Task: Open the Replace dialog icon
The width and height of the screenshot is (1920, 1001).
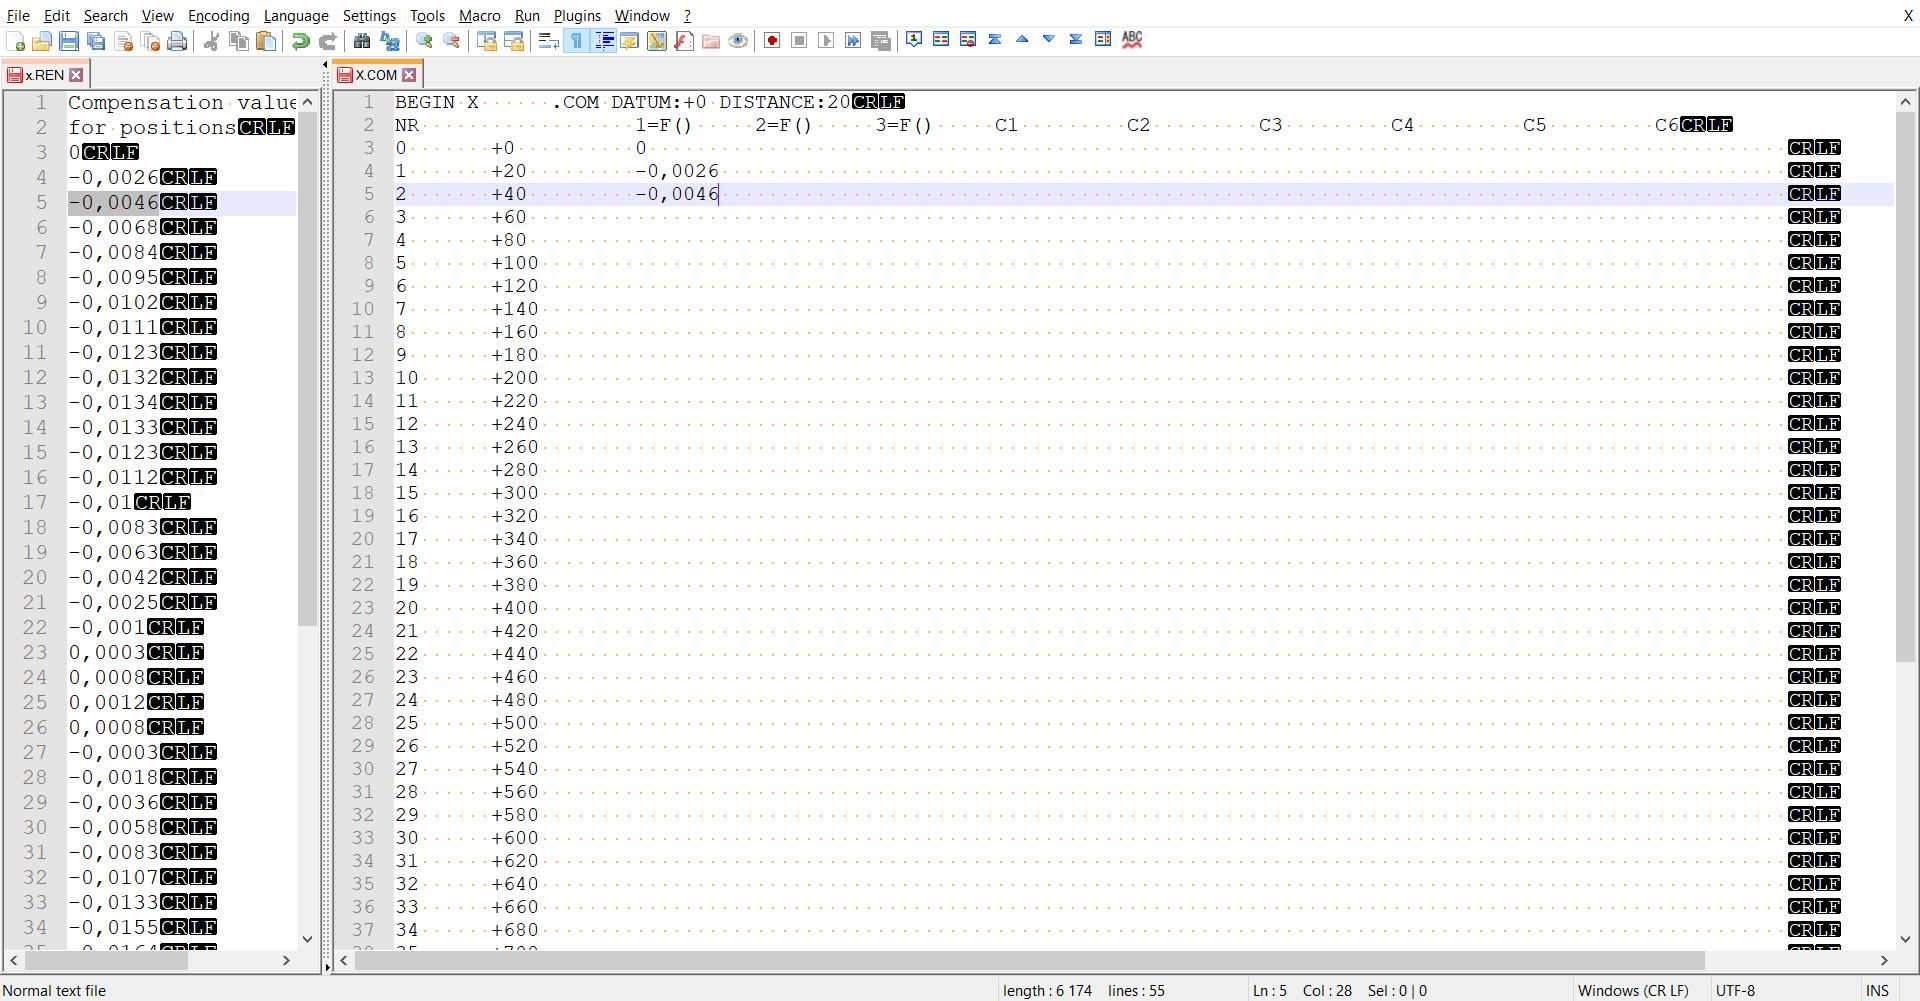Action: click(390, 41)
